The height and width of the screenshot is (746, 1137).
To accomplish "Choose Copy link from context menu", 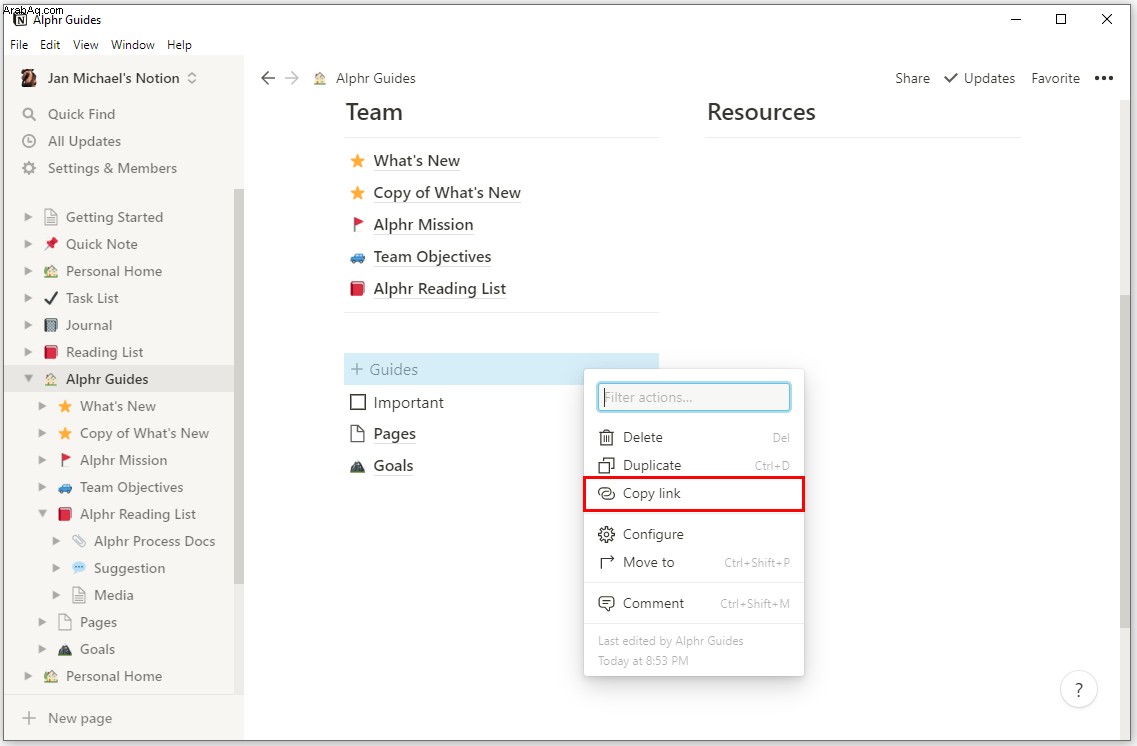I will pyautogui.click(x=694, y=494).
